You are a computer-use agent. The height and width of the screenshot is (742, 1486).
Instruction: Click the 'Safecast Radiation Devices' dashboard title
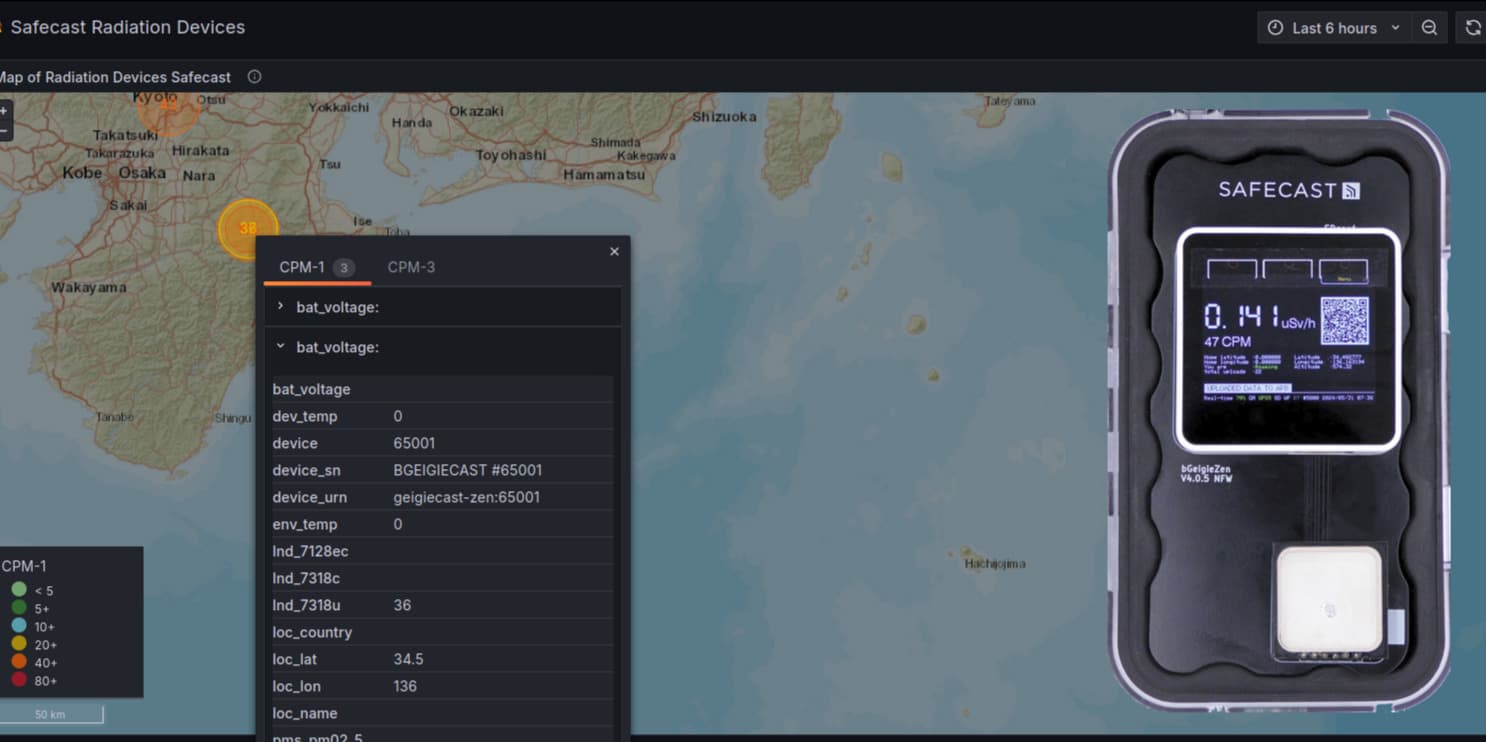(x=127, y=27)
